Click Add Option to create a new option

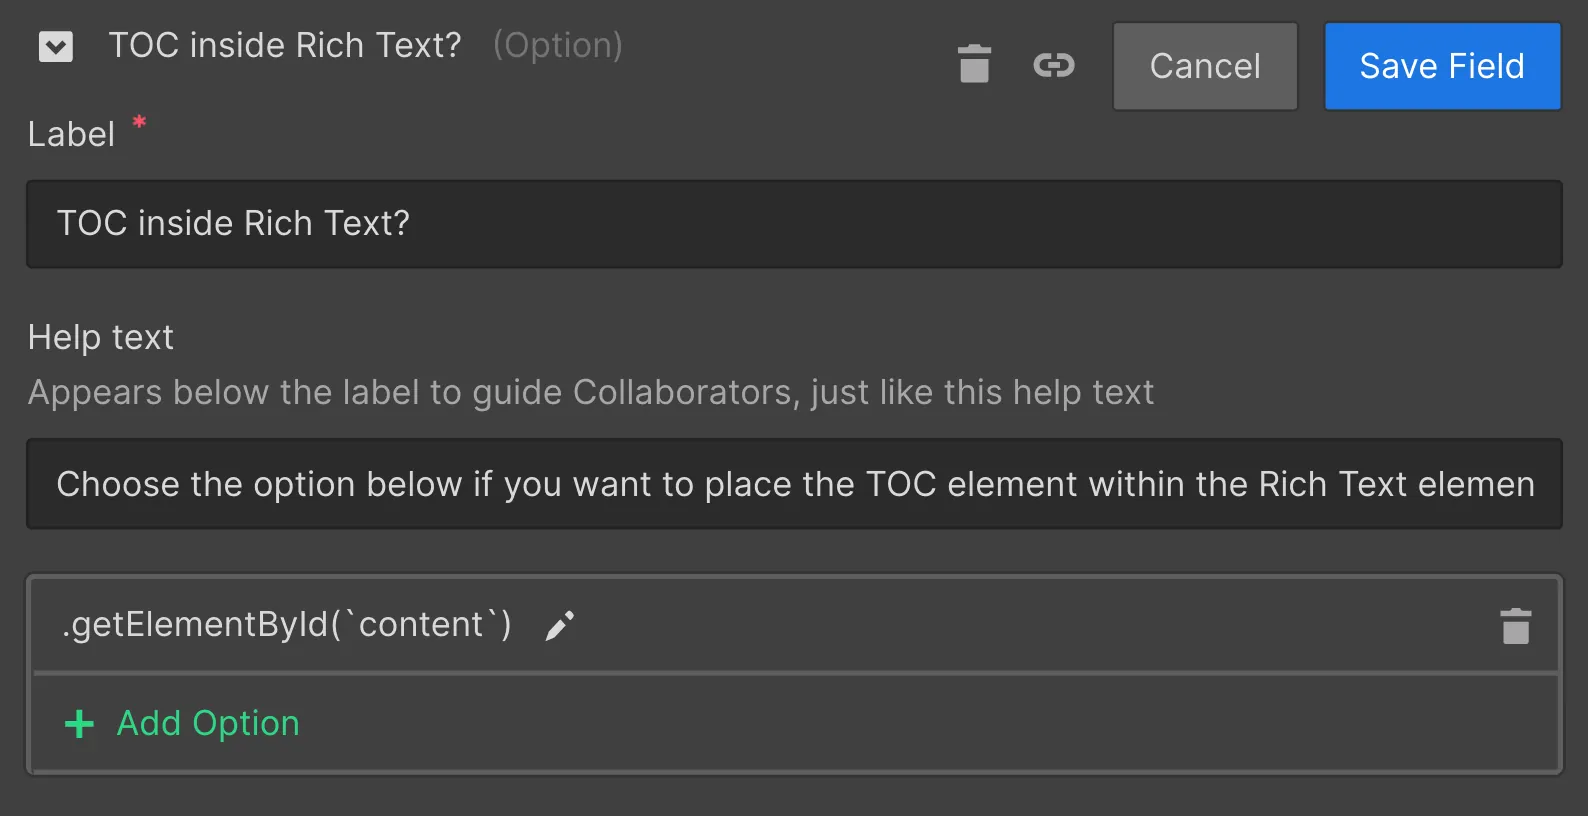207,723
